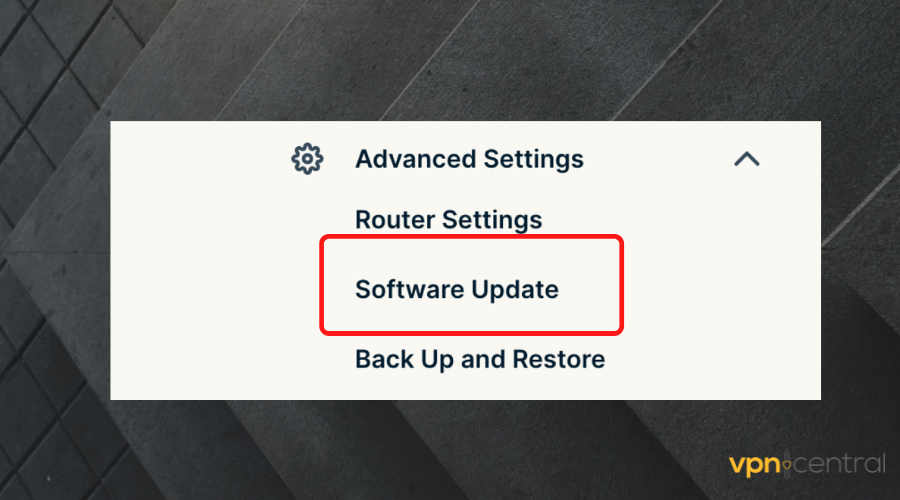Click the word 'Settings' in the section header
Image resolution: width=900 pixels, height=500 pixels.
[x=533, y=160]
